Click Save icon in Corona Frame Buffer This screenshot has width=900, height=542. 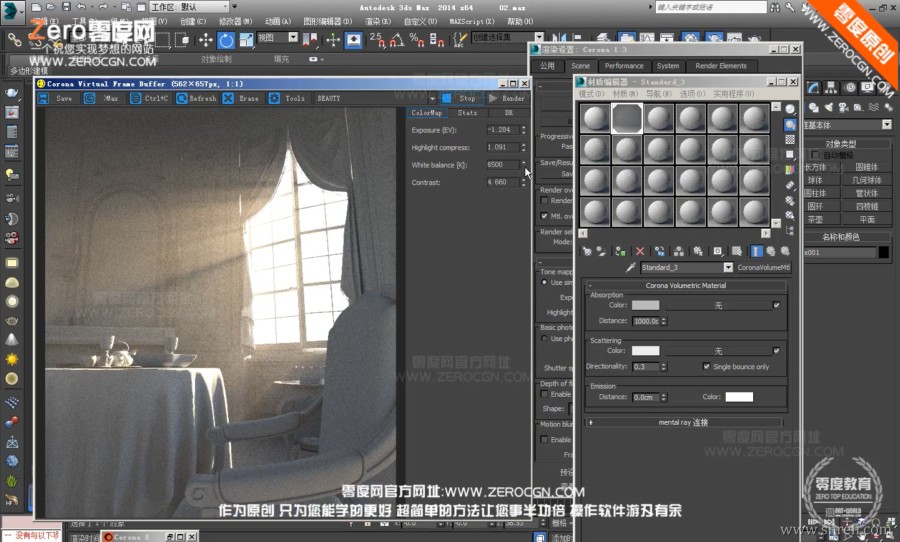click(44, 99)
